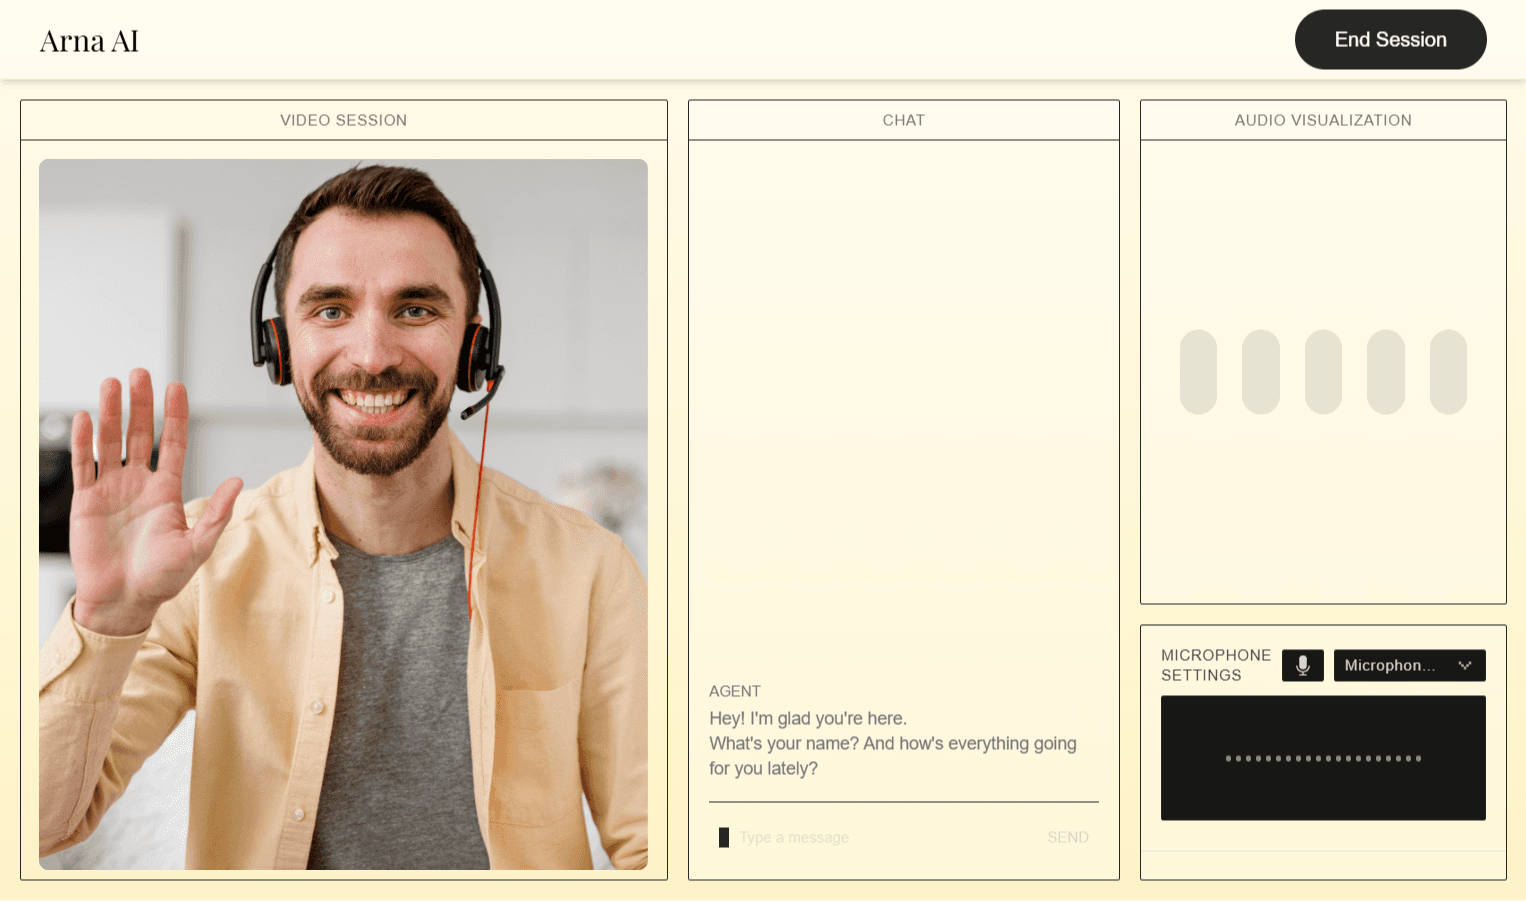The image size is (1526, 902).
Task: Select the AUDIO VISUALIZATION panel header
Action: tap(1323, 119)
